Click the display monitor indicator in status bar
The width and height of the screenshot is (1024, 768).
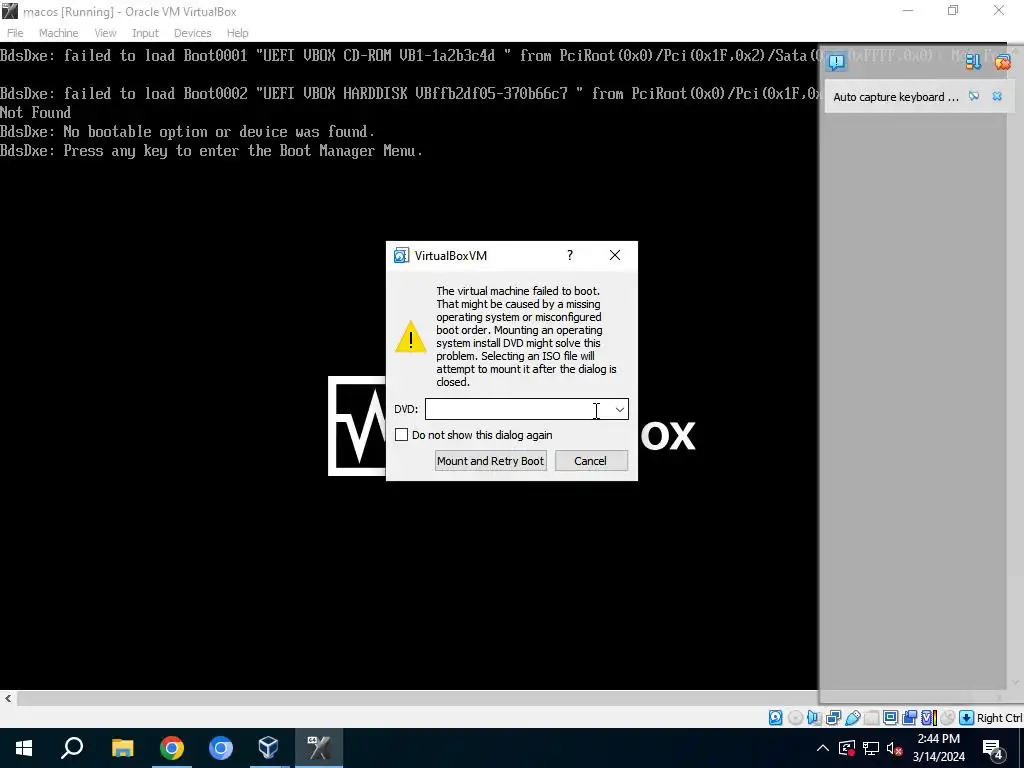(x=890, y=718)
